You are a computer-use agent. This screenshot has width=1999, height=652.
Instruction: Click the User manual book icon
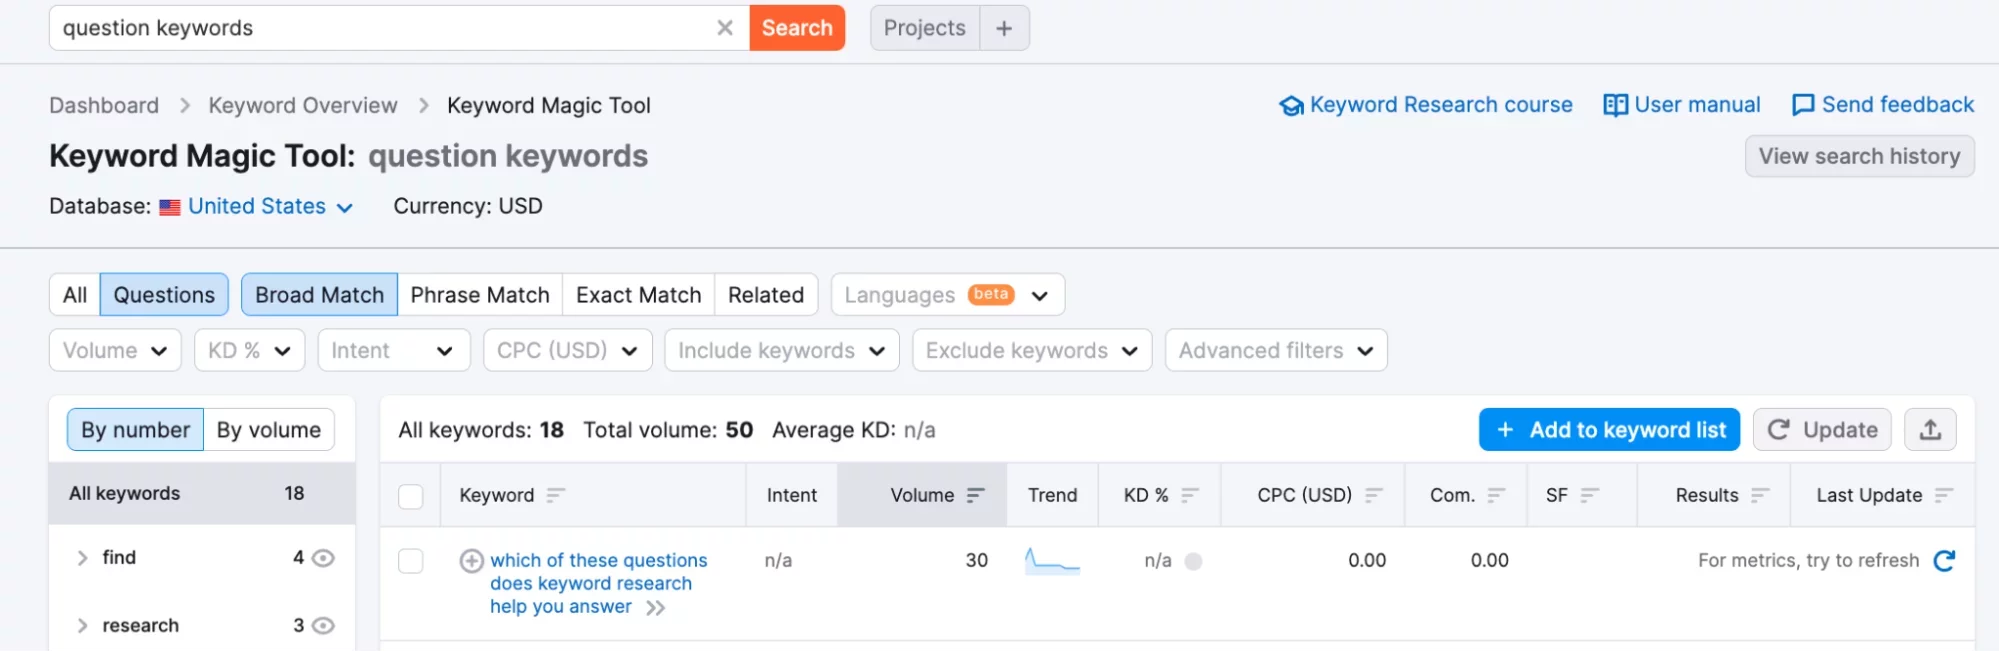1615,105
